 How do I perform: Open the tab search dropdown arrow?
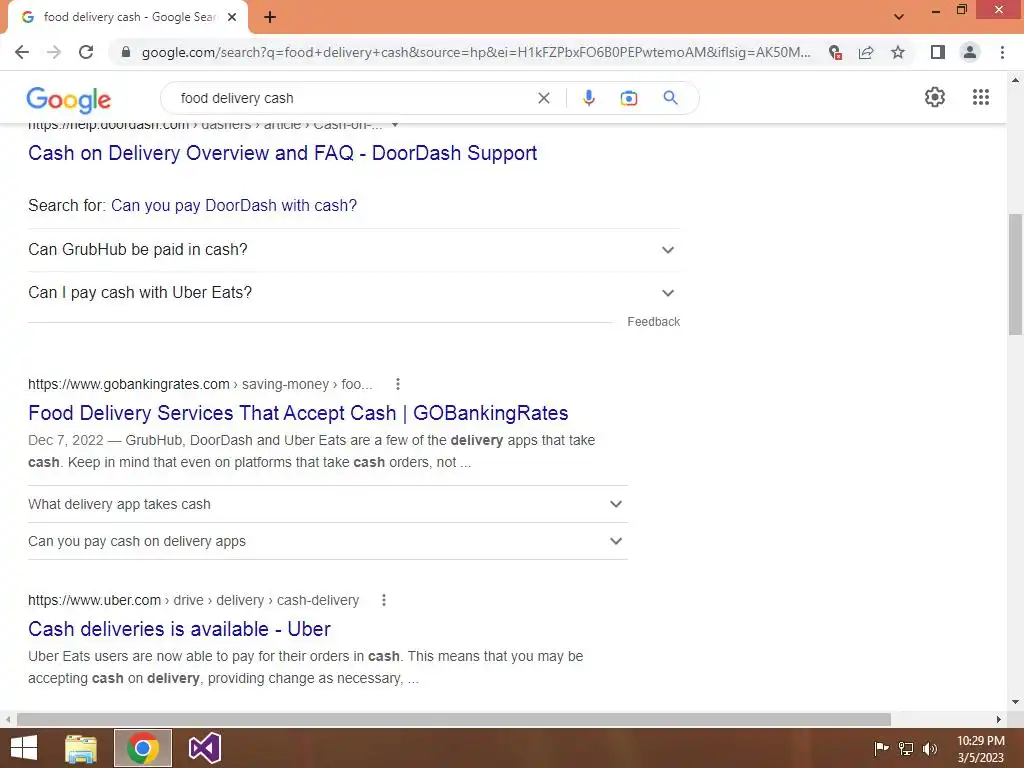click(x=899, y=17)
